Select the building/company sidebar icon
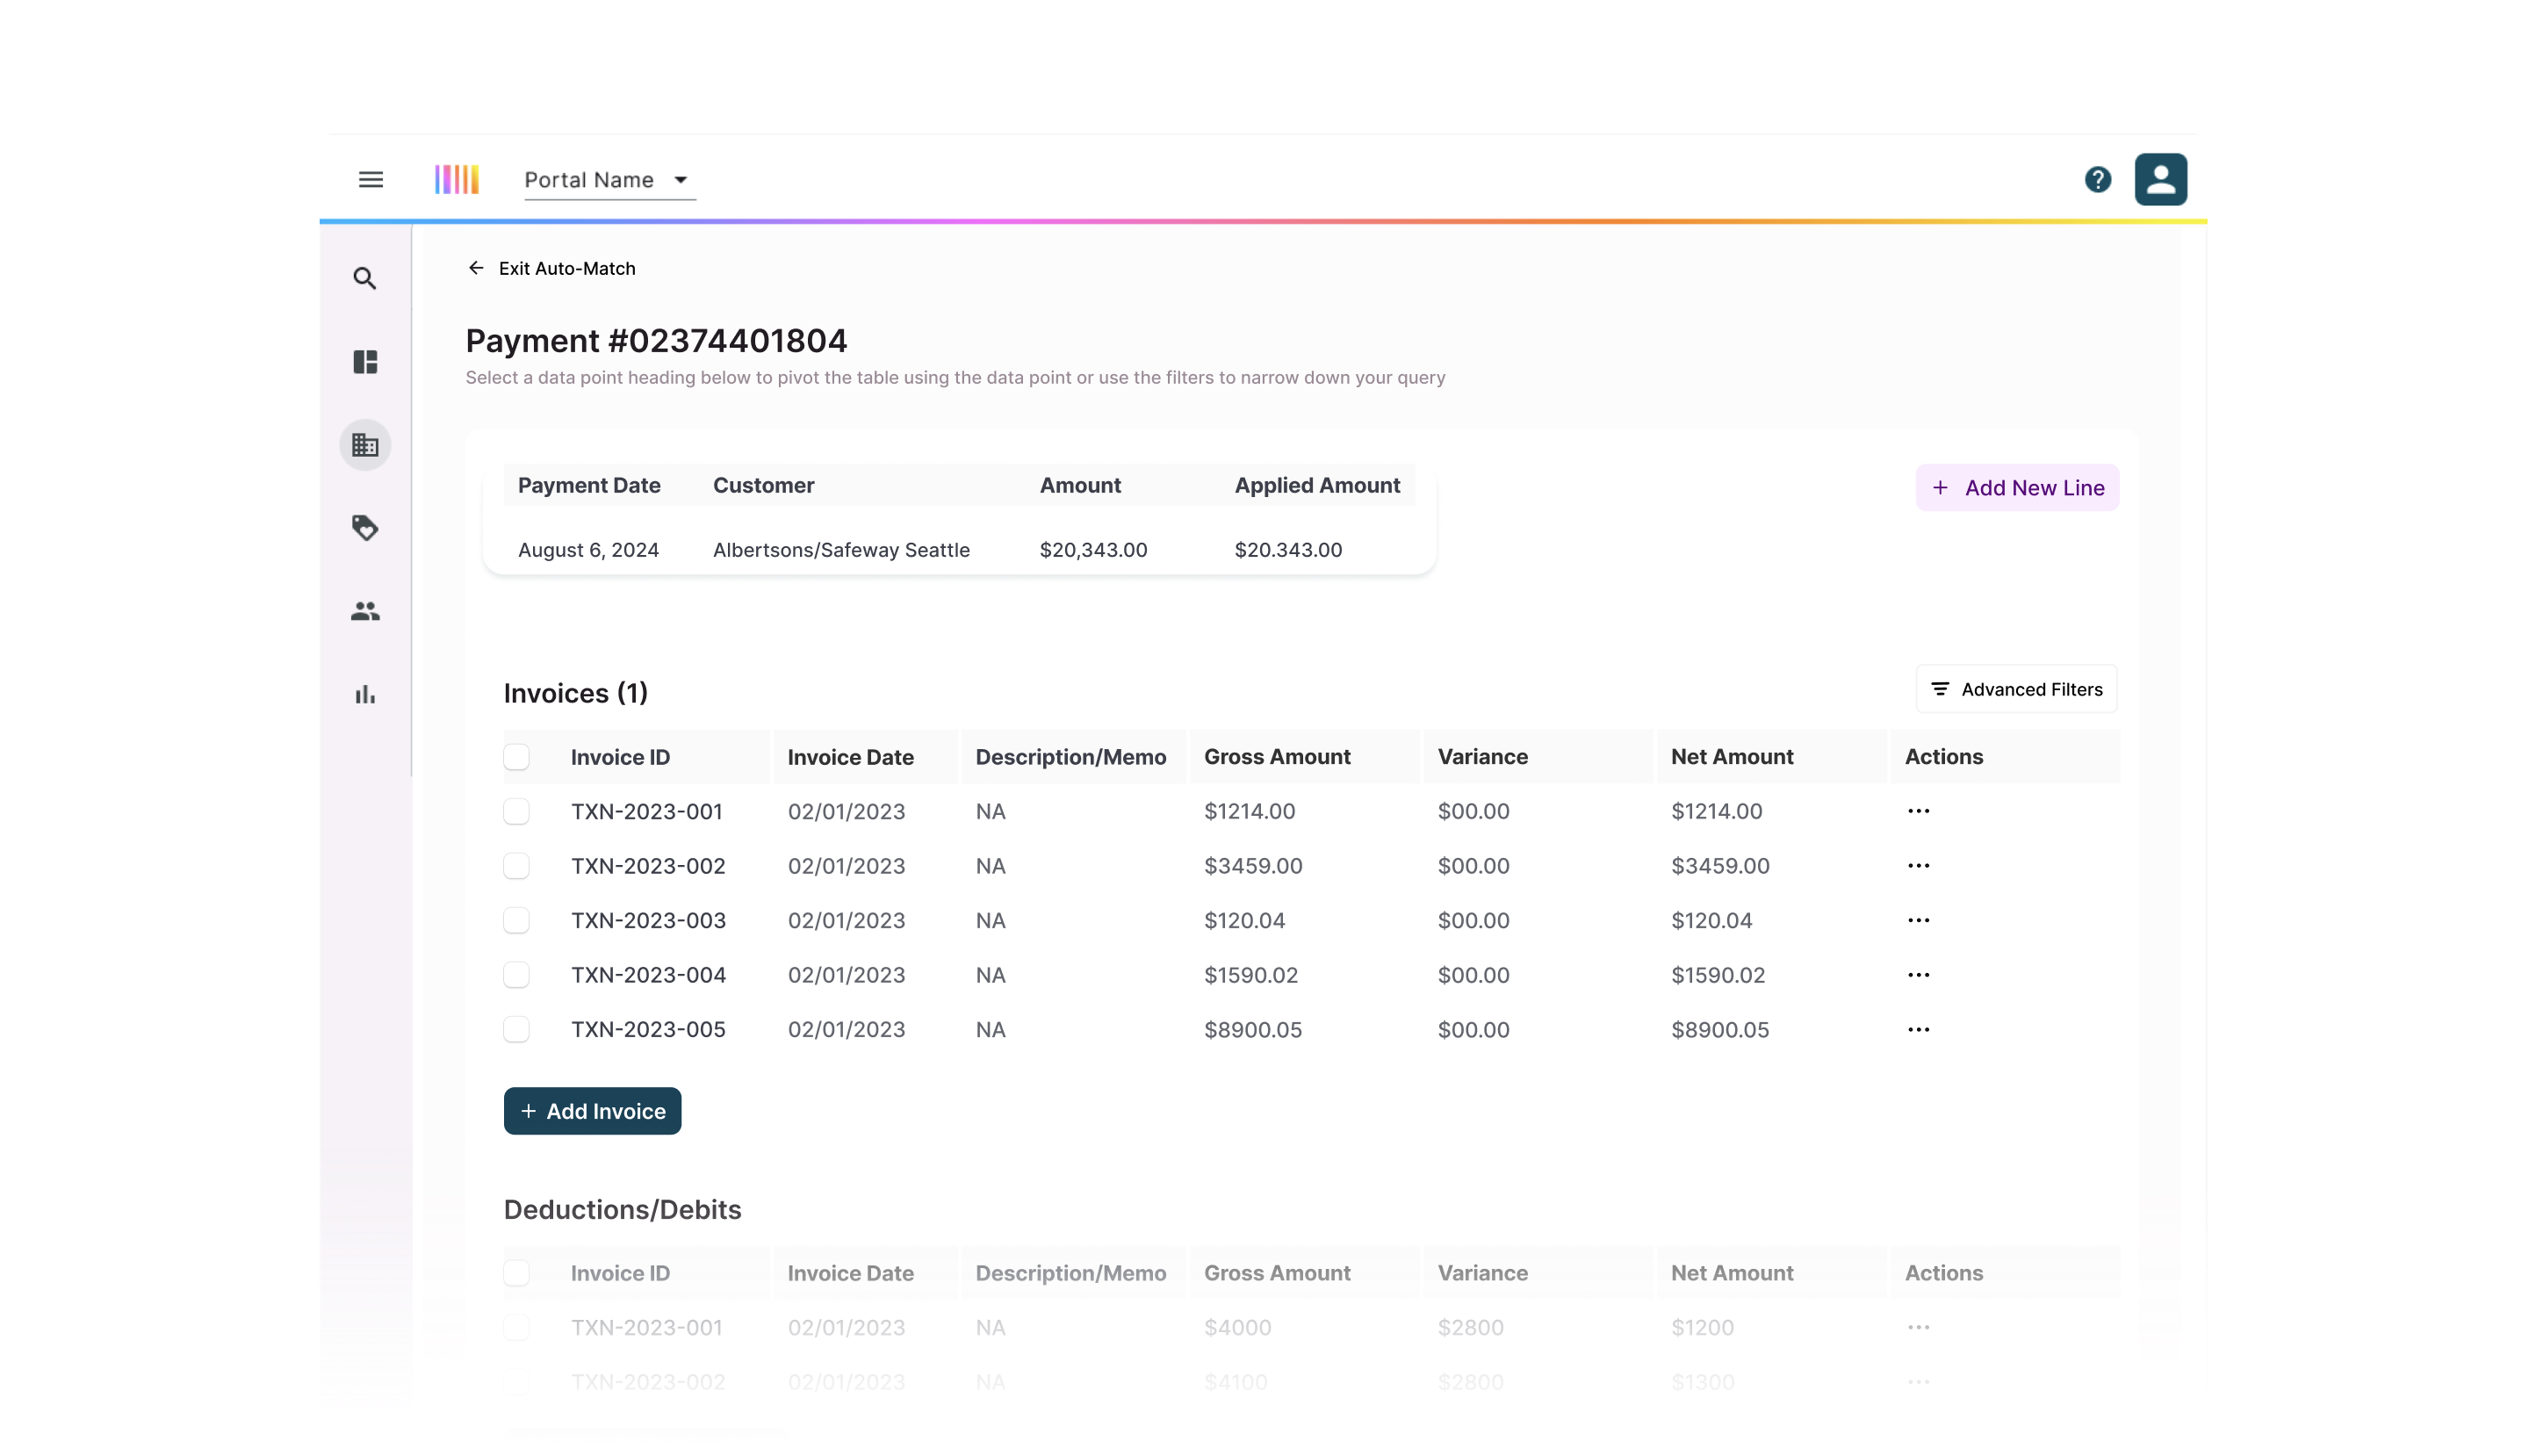 tap(365, 445)
